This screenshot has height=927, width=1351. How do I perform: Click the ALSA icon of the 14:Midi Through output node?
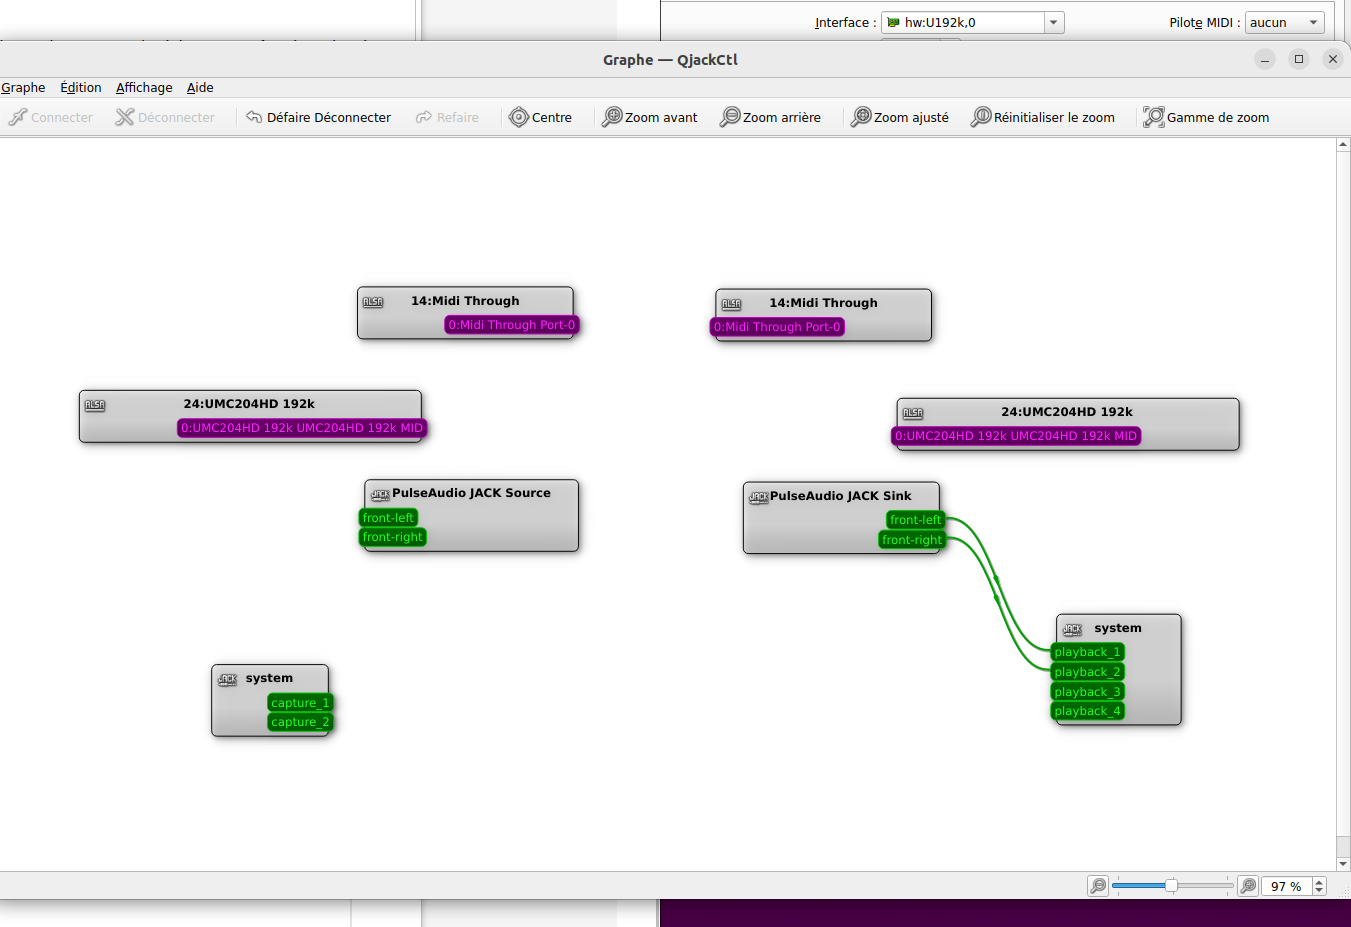[373, 302]
